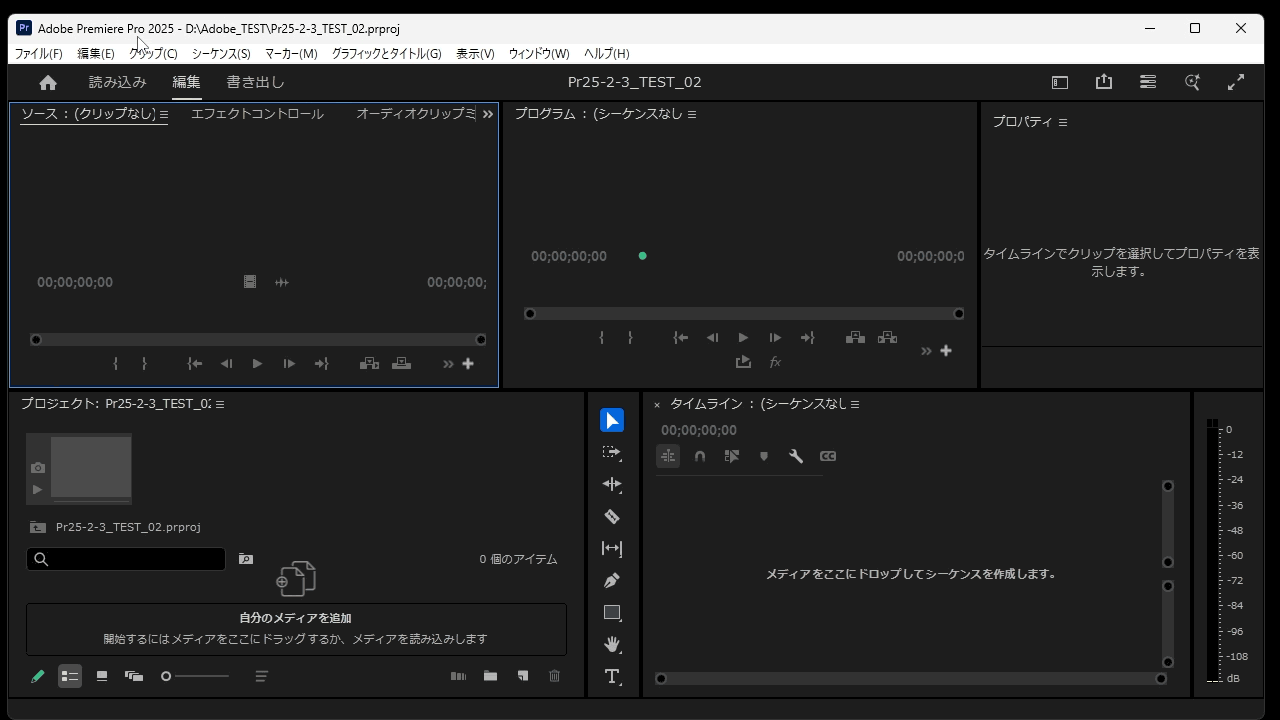The width and height of the screenshot is (1280, 720).
Task: Click timeline horizontal zoom scroll bar
Action: click(911, 679)
